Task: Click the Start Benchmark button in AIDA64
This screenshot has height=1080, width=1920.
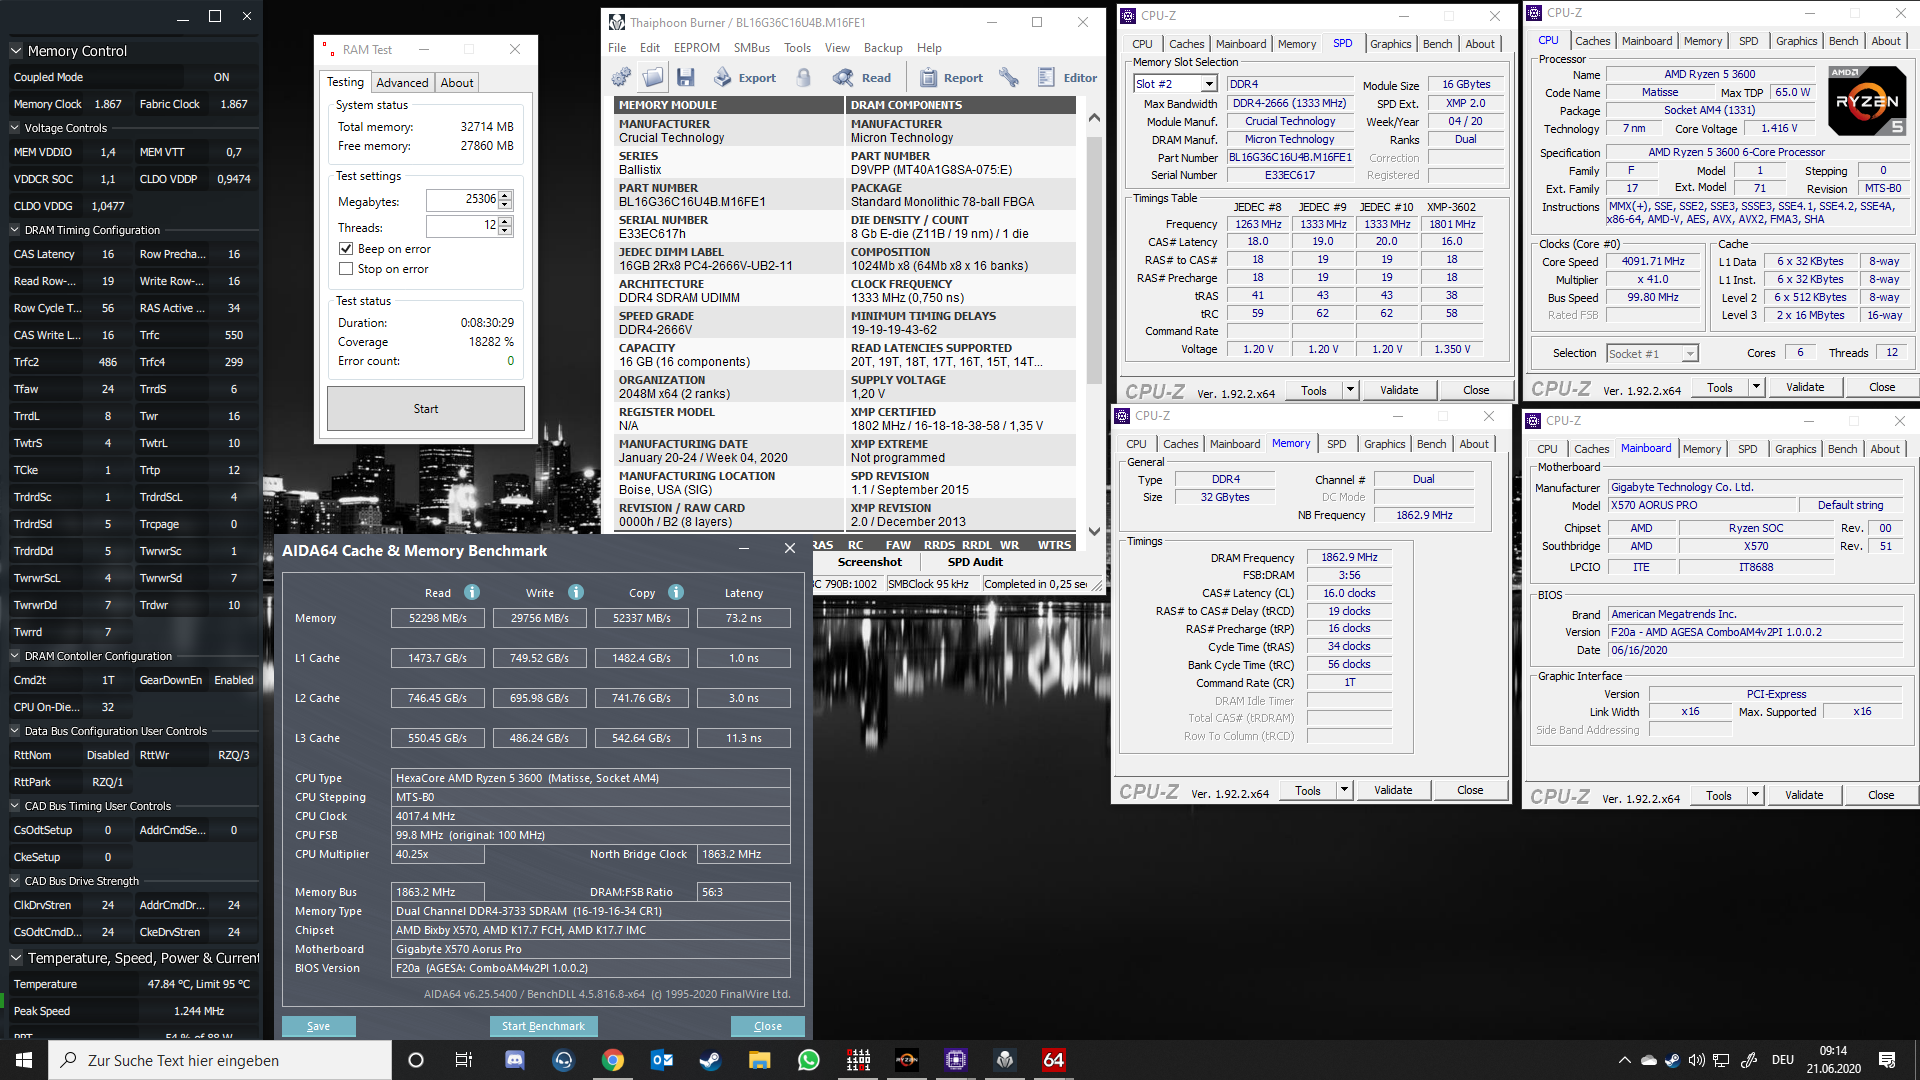Action: click(543, 1026)
